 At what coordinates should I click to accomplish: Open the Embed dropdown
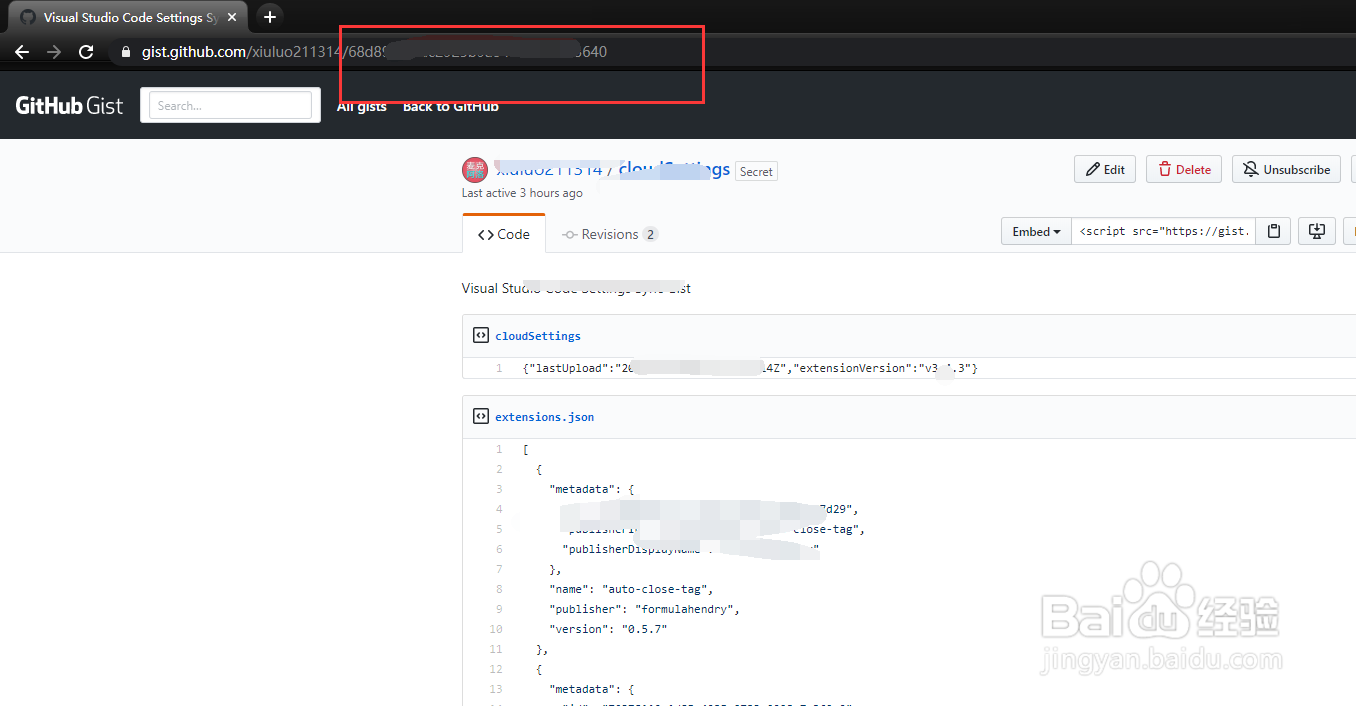[1036, 231]
